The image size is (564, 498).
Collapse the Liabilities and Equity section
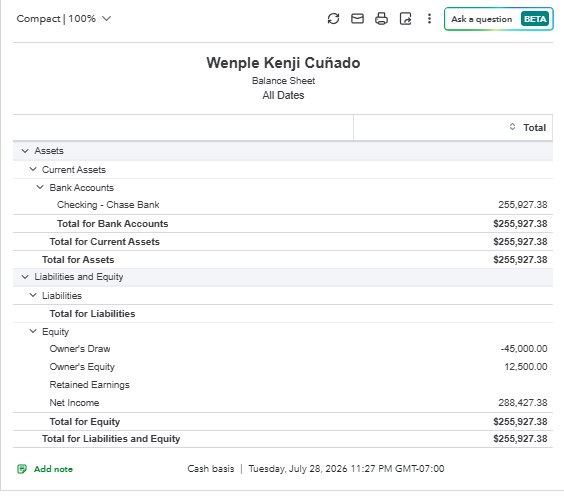point(25,277)
